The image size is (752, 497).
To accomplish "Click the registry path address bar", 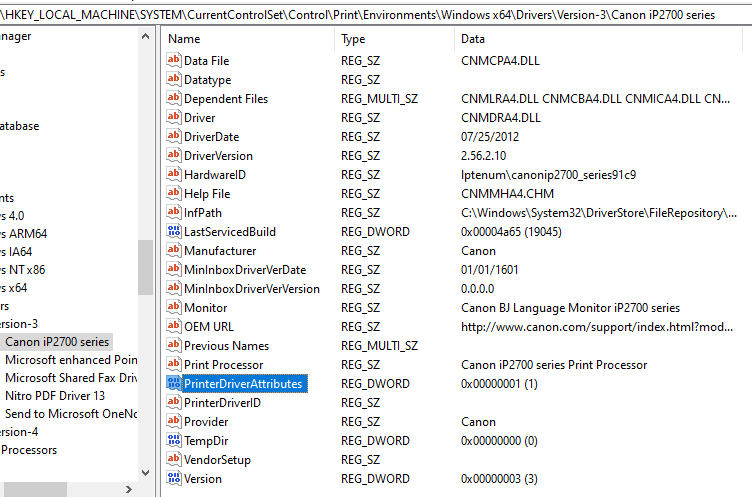I will coord(376,15).
